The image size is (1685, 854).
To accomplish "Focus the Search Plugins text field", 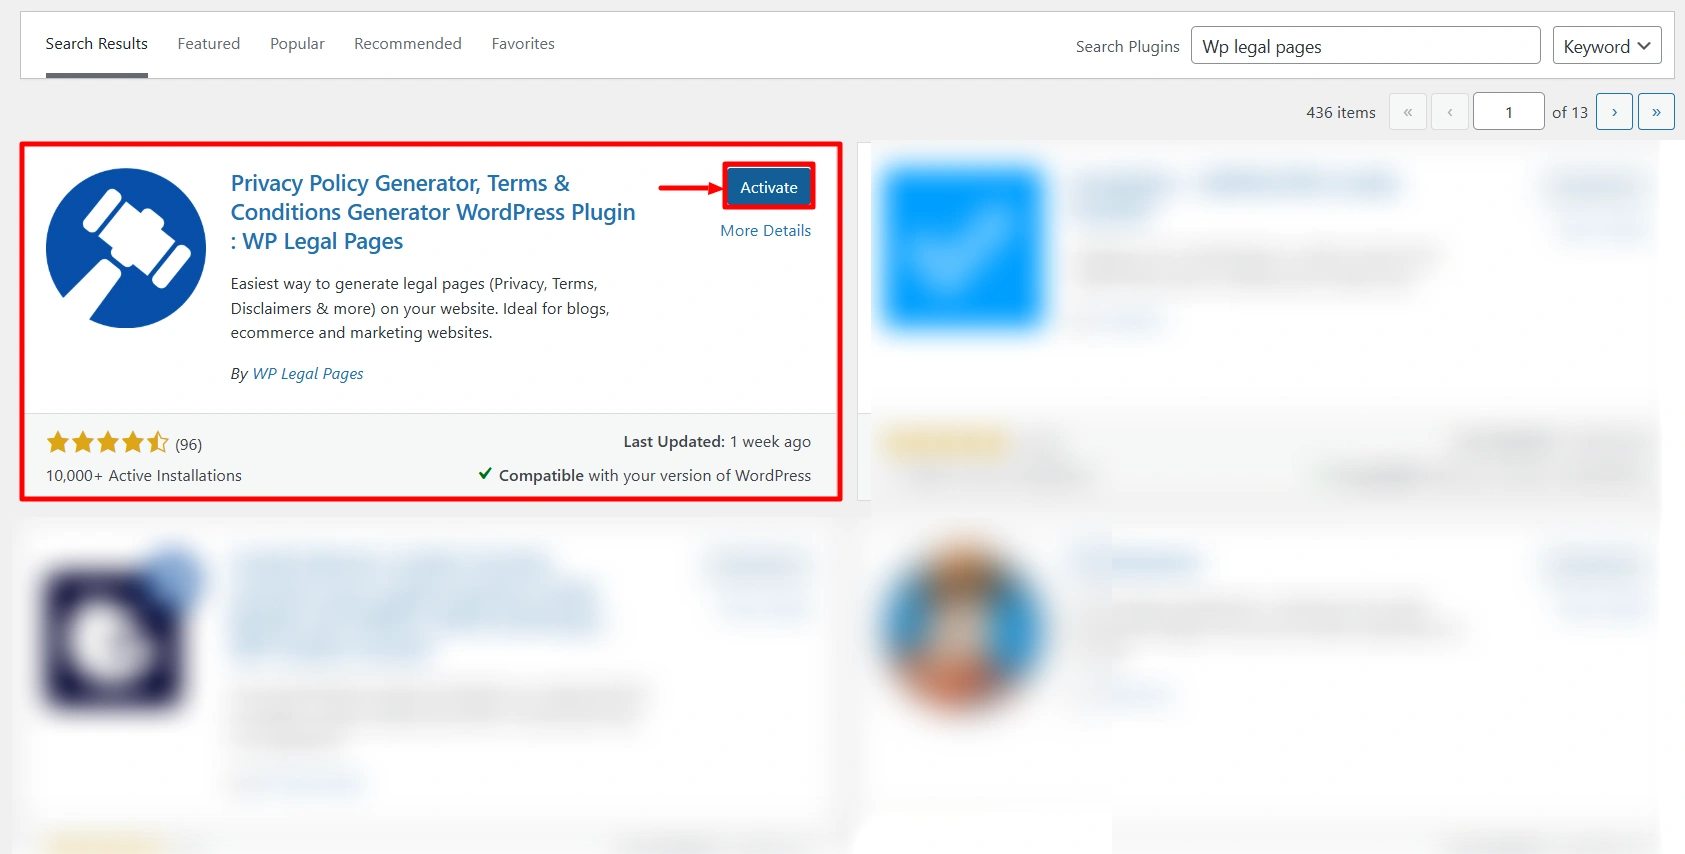I will coord(1365,46).
